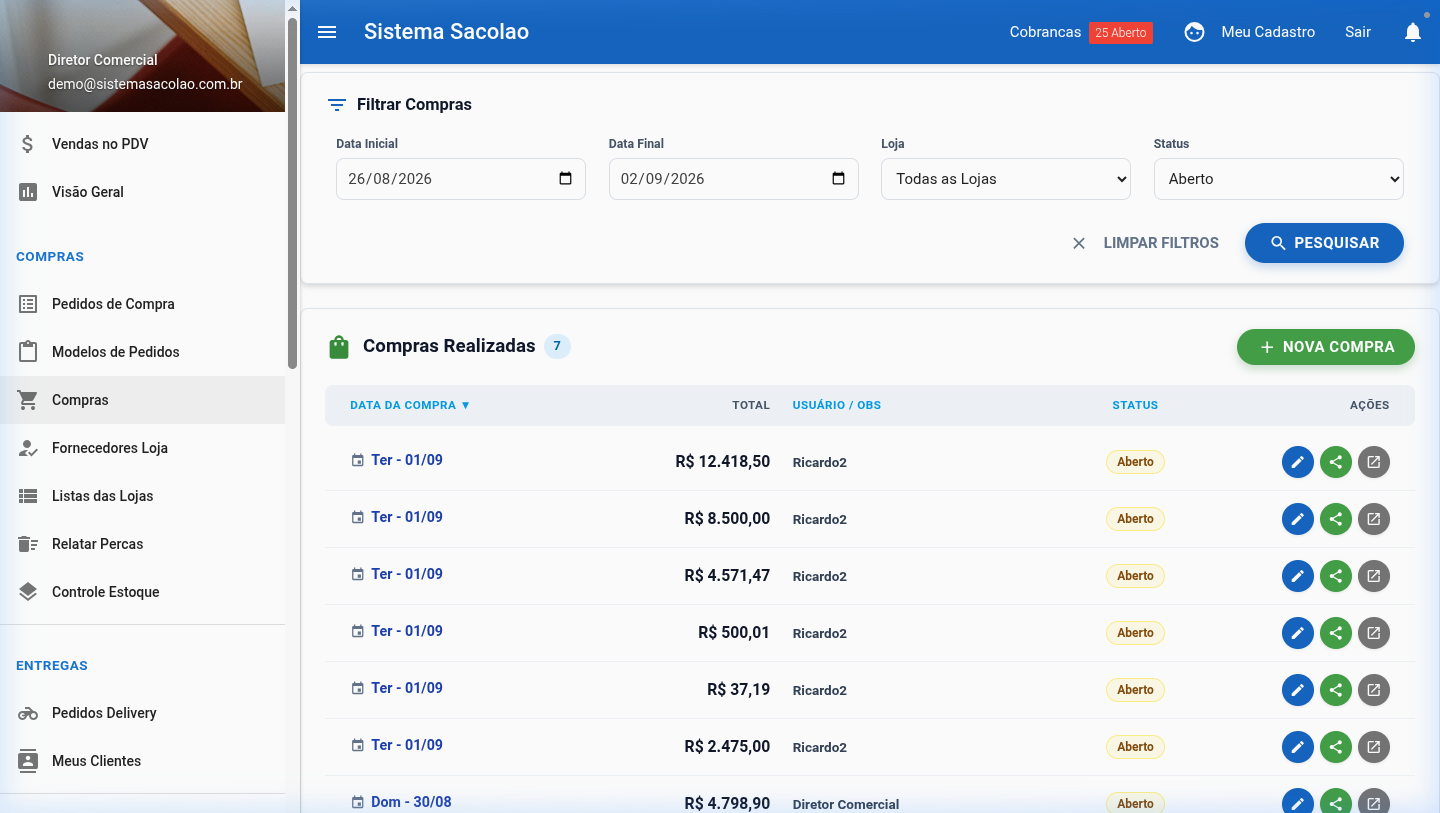1440x813 pixels.
Task: Share the R$ 37,19 purchase
Action: (x=1336, y=690)
